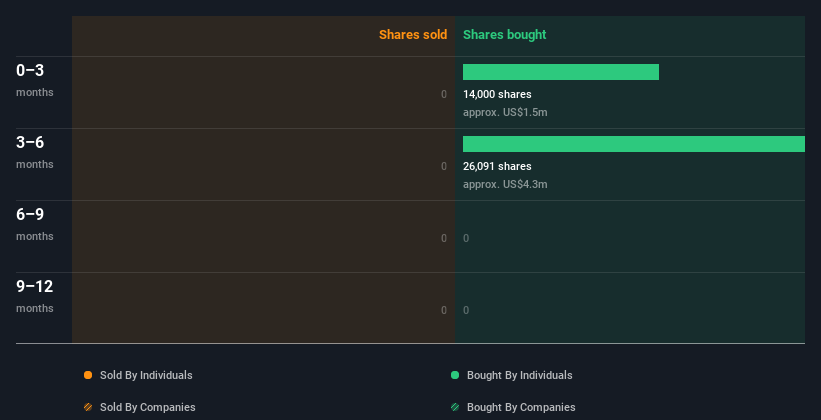This screenshot has width=821, height=420.
Task: Click the approx. US$4.3m amount
Action: [505, 184]
